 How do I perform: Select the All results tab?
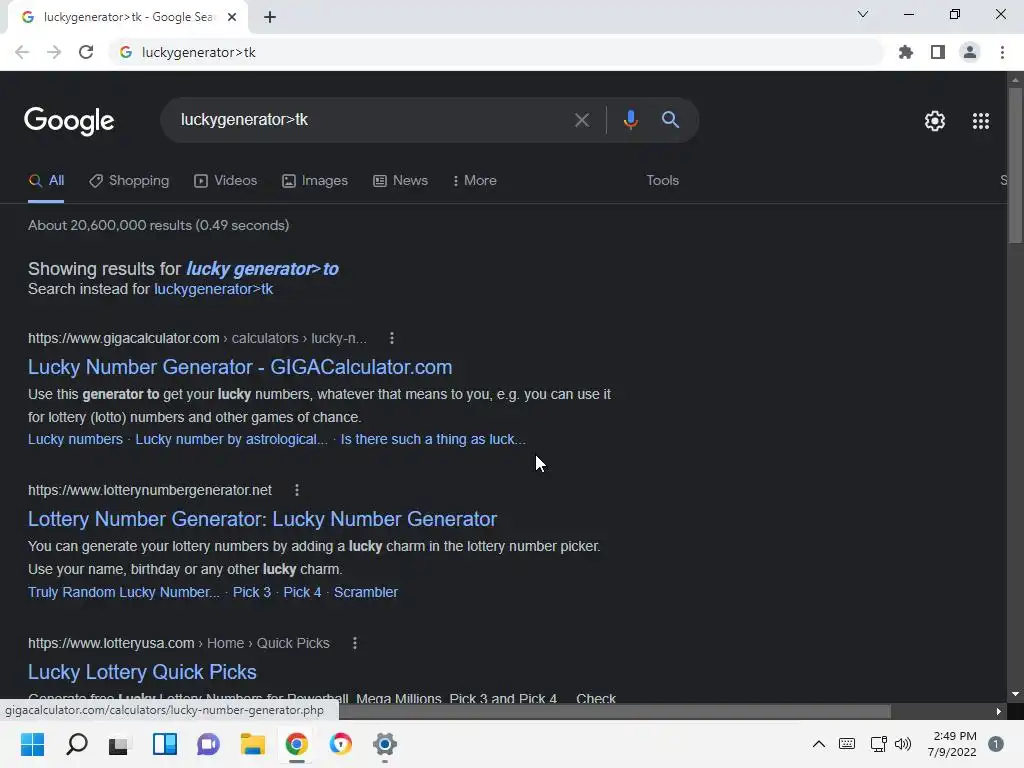(46, 181)
